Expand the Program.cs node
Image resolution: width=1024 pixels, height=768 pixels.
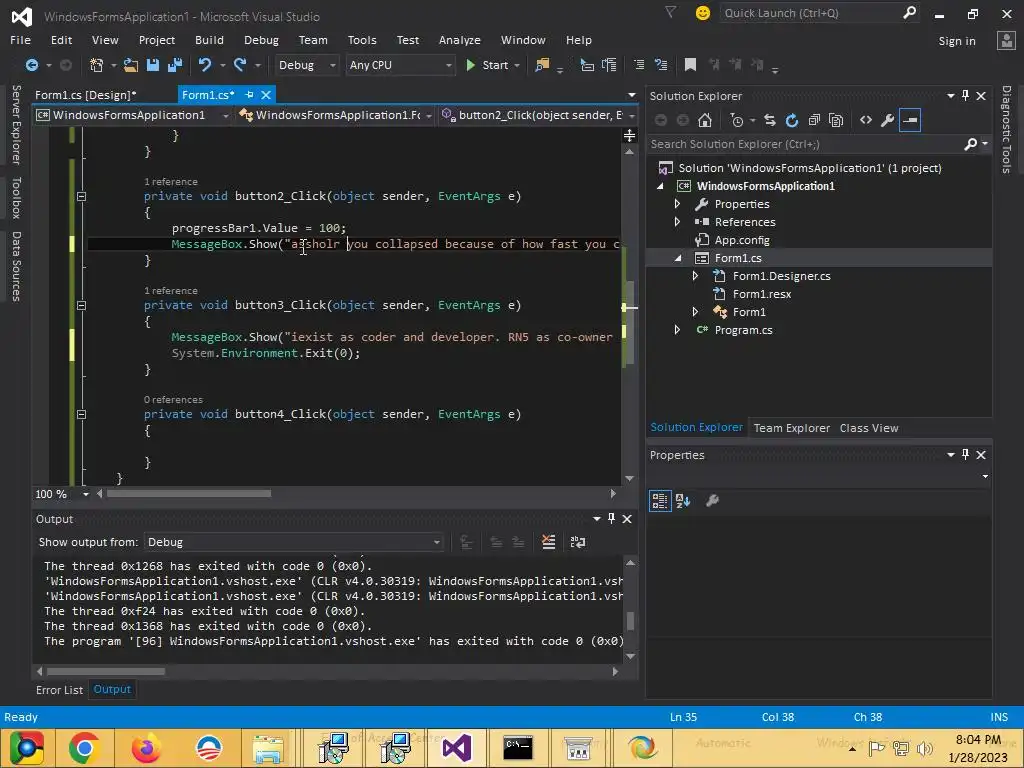coord(677,330)
